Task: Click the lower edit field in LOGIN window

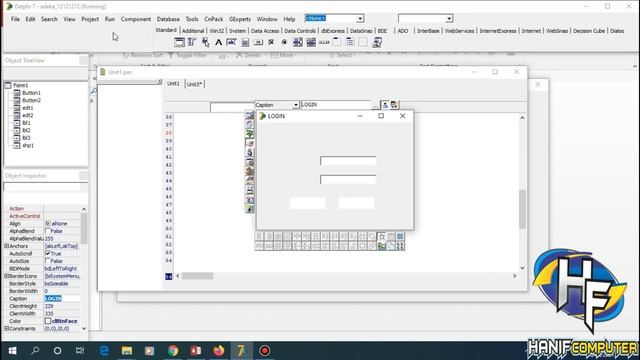Action: click(348, 180)
